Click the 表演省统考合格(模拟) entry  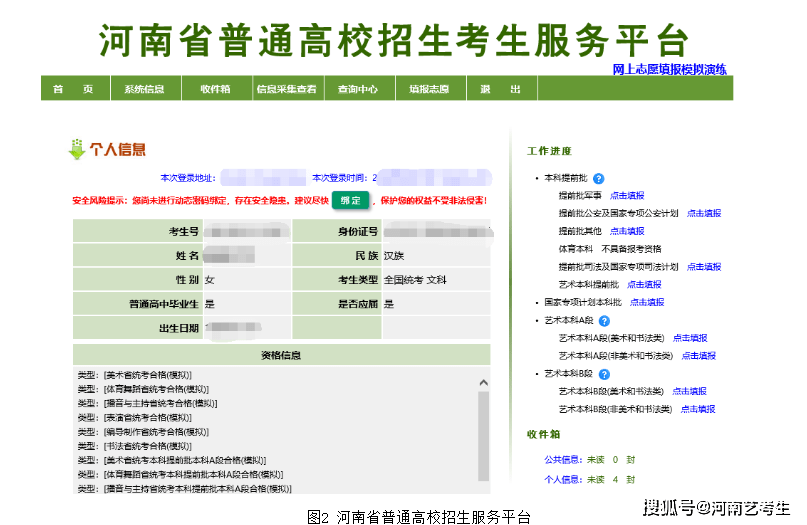pyautogui.click(x=148, y=417)
